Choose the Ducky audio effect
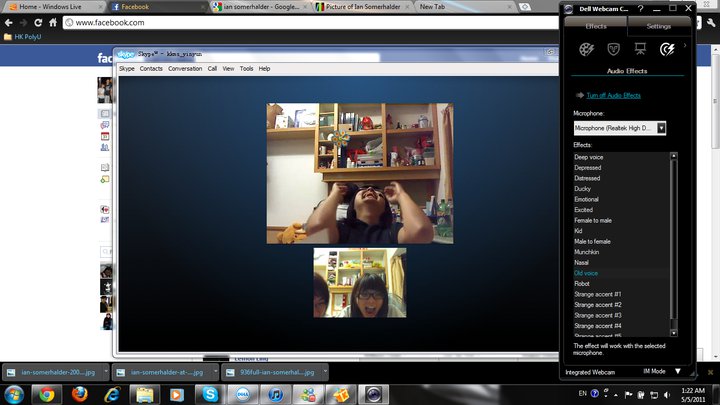Viewport: 720px width, 405px height. [x=582, y=189]
